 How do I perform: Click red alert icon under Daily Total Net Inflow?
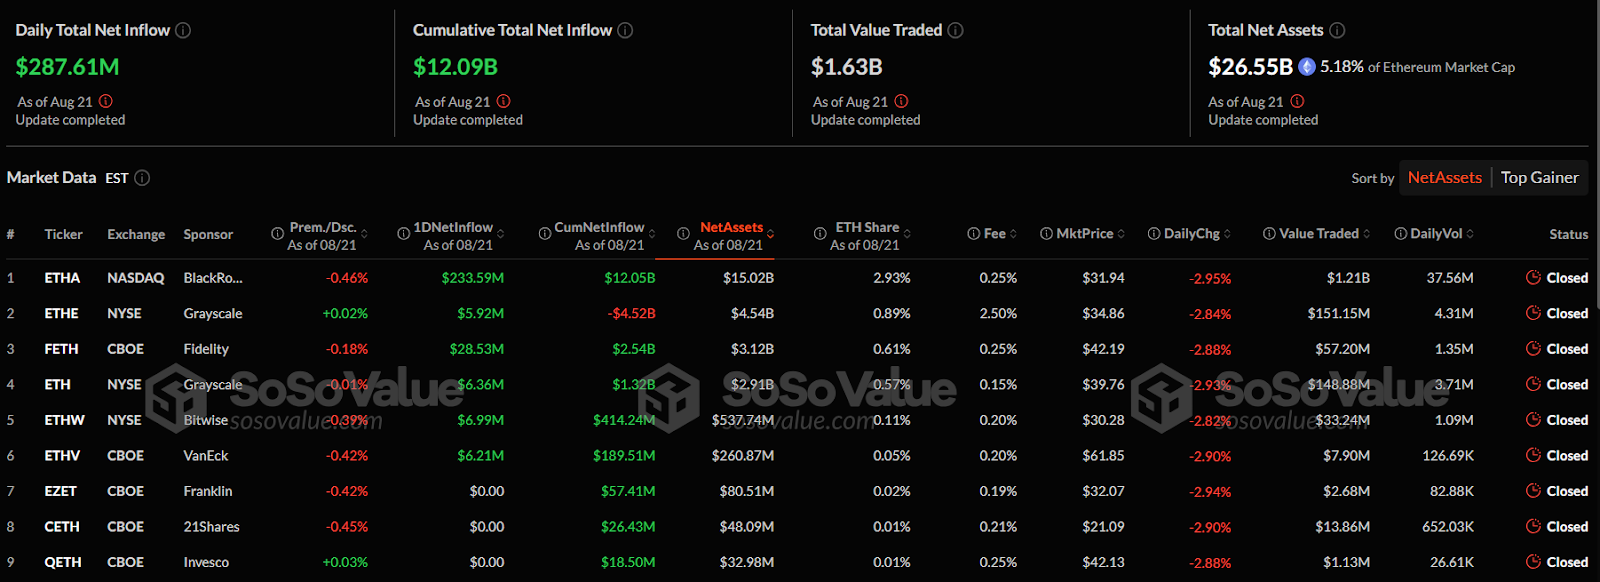106,101
